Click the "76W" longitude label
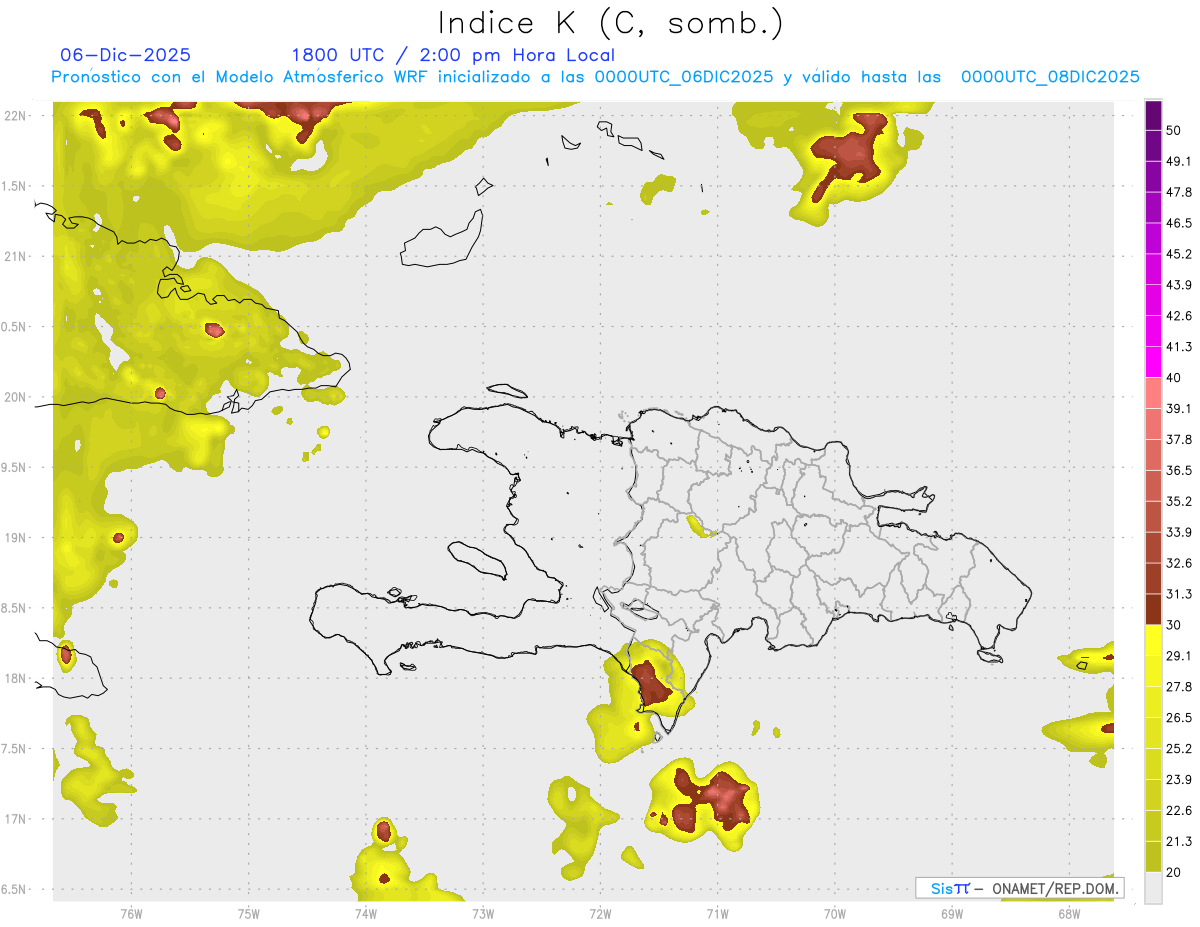The image size is (1200, 927). [131, 914]
